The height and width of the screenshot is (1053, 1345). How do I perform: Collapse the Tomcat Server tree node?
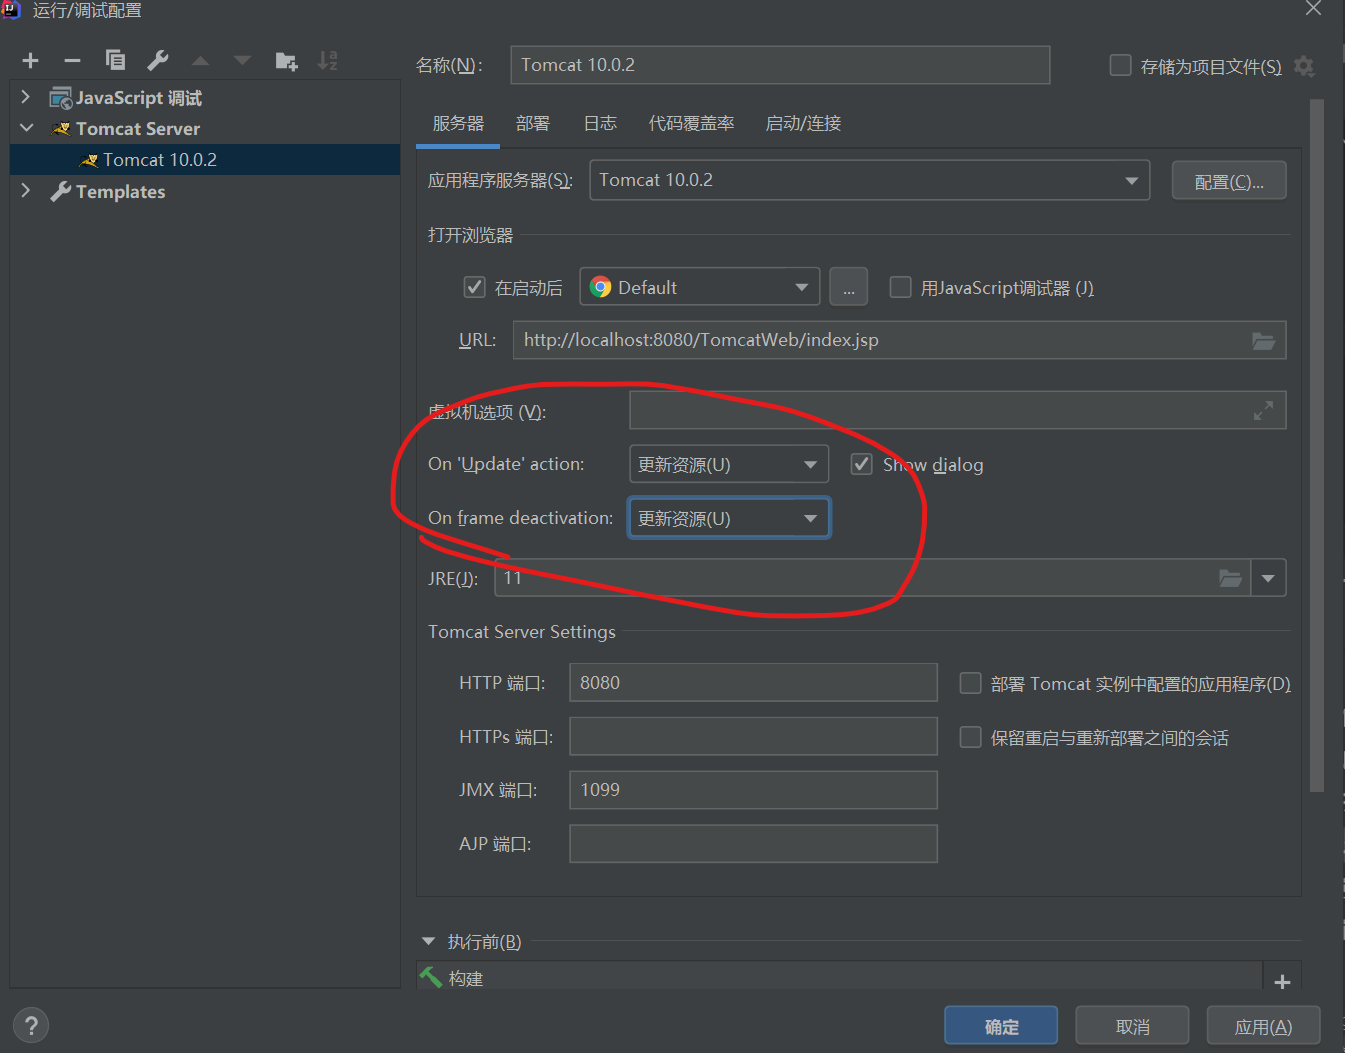click(x=26, y=128)
